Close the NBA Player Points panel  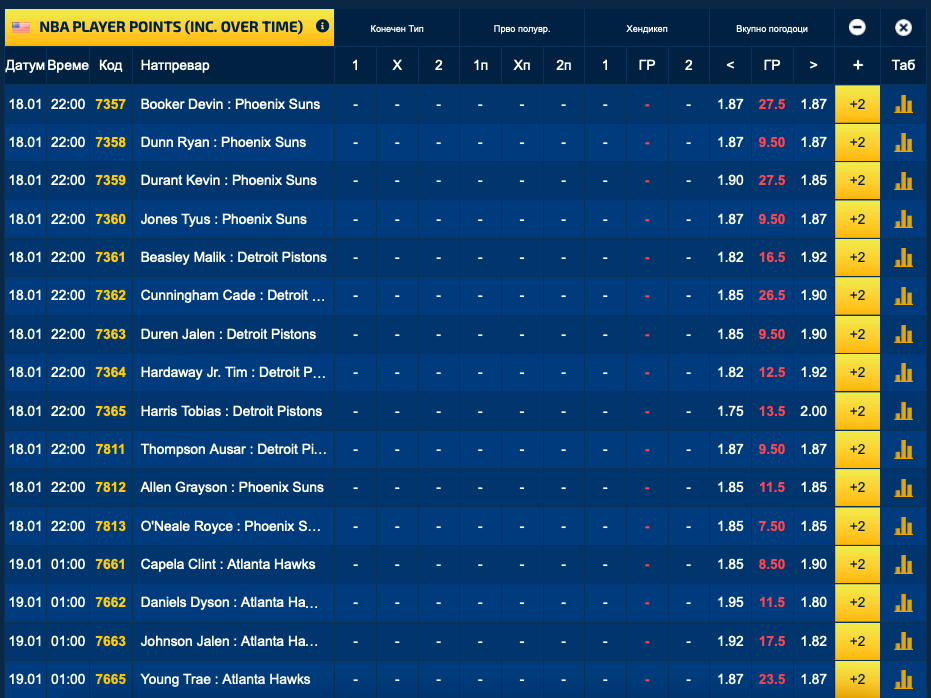coord(903,27)
